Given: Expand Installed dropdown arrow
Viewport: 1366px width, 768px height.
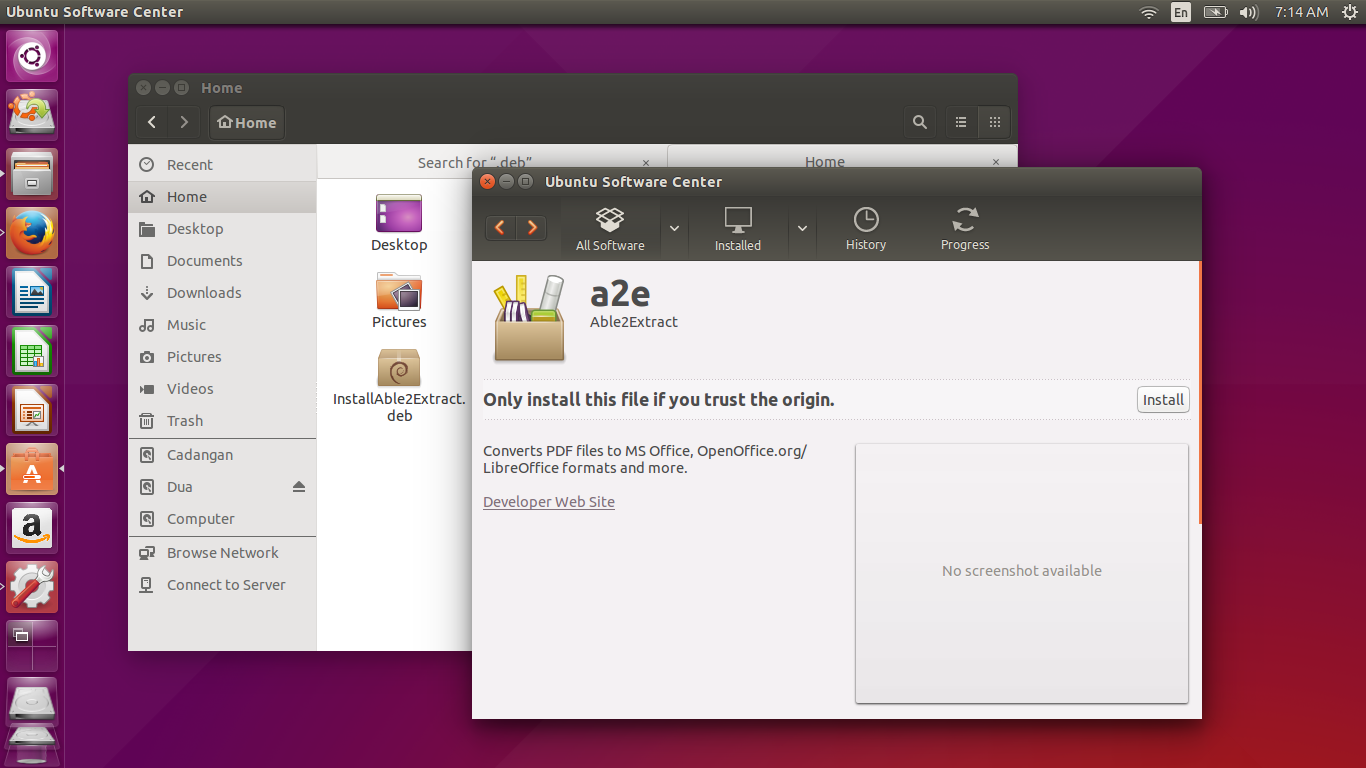Looking at the screenshot, I should [x=802, y=228].
